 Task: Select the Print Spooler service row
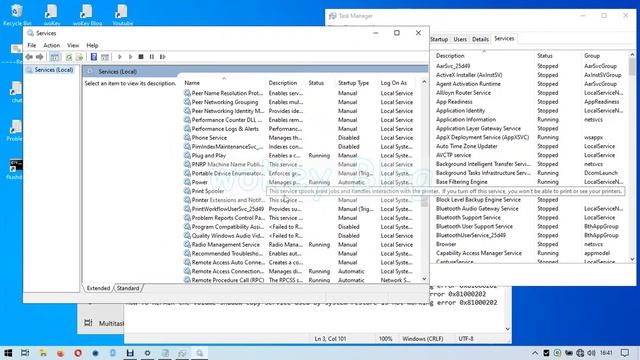tap(301, 191)
